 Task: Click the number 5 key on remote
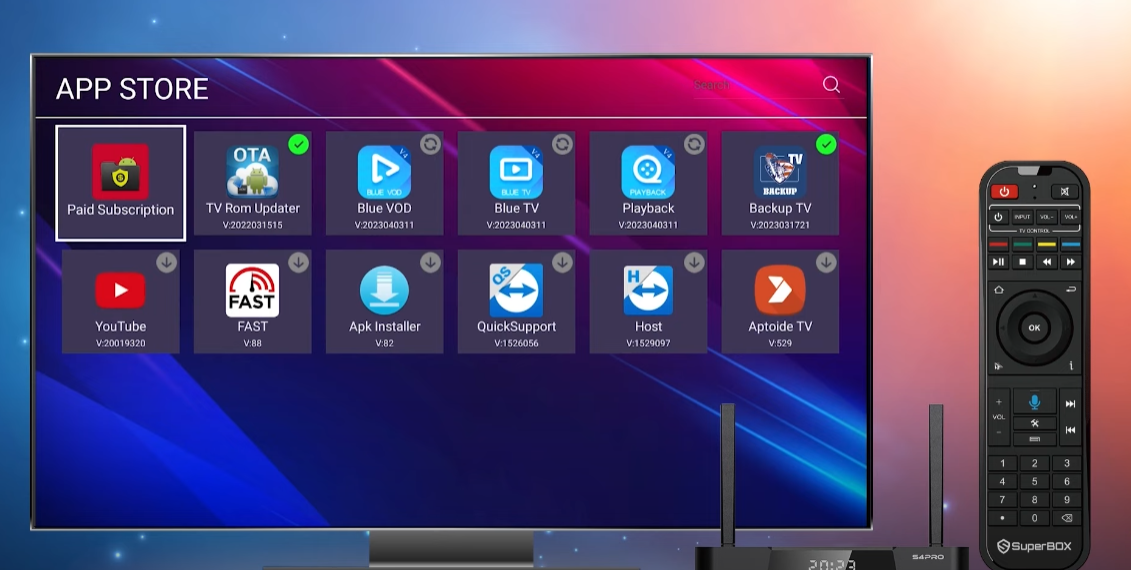(1034, 481)
